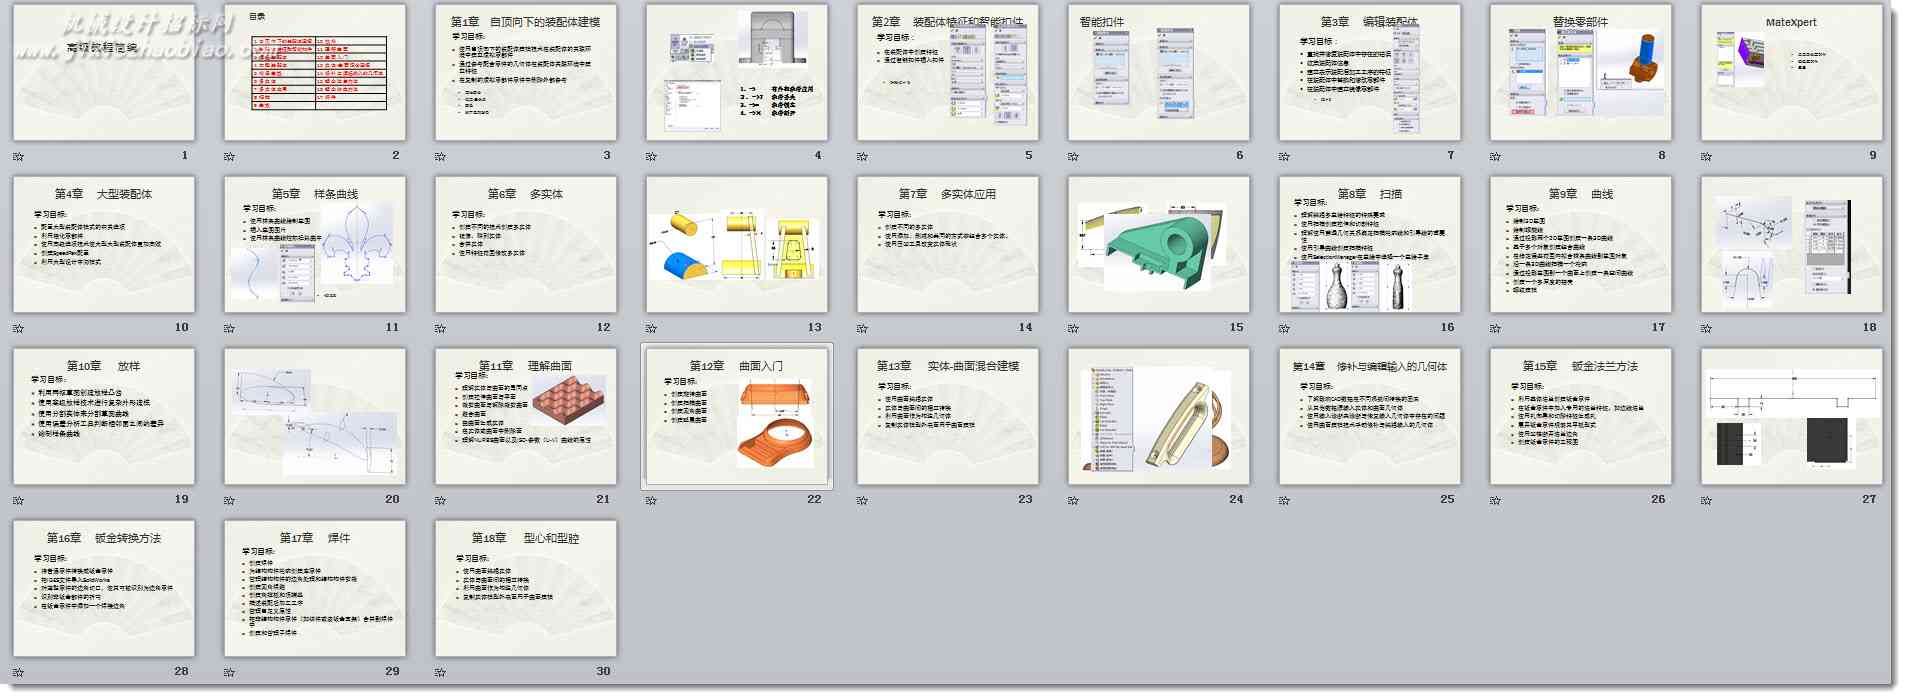The width and height of the screenshot is (1906, 699).
Task: Pick slide 13 with yellow and blue solids
Action: click(736, 244)
